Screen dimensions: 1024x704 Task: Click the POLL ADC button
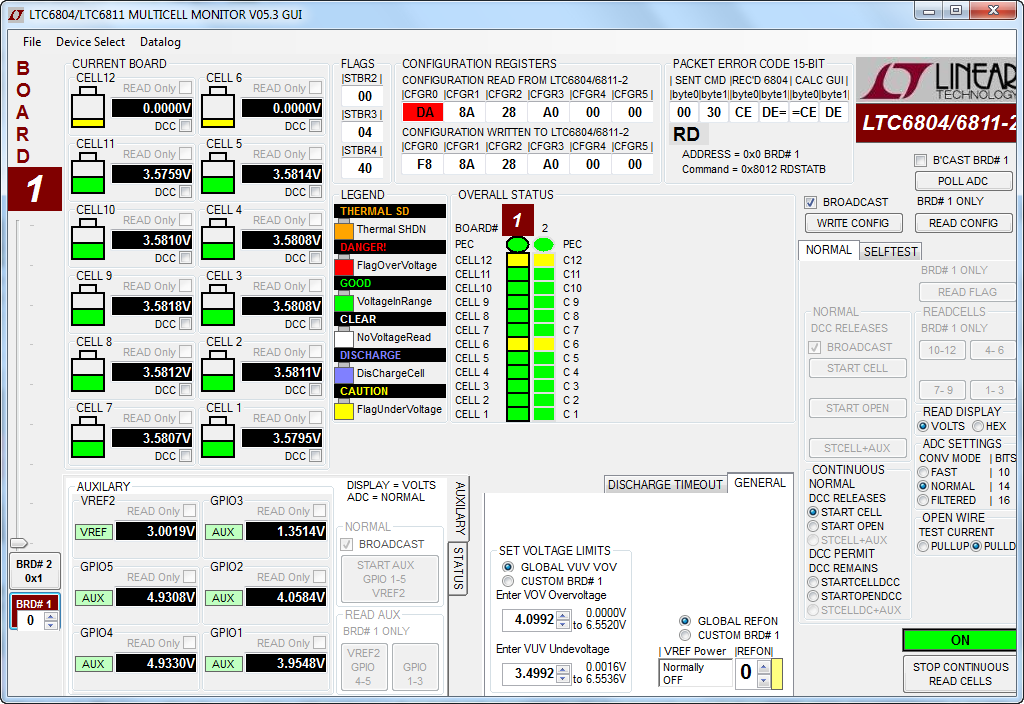tap(963, 181)
